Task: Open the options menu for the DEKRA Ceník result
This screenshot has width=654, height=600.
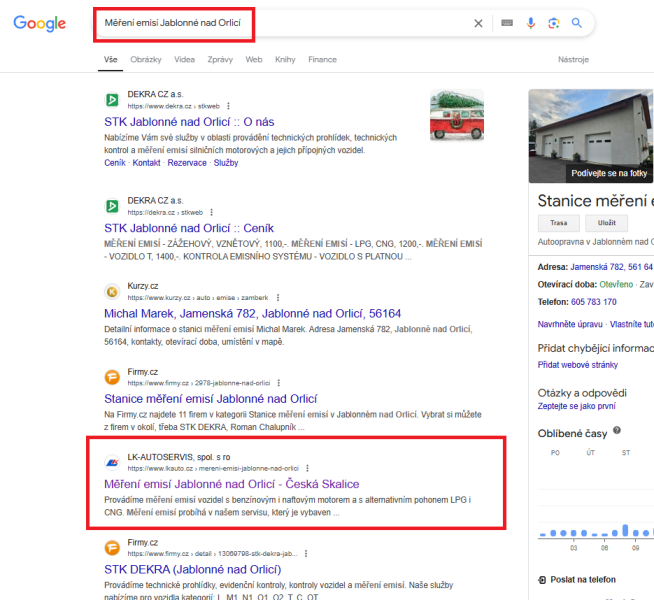Action: [x=211, y=212]
